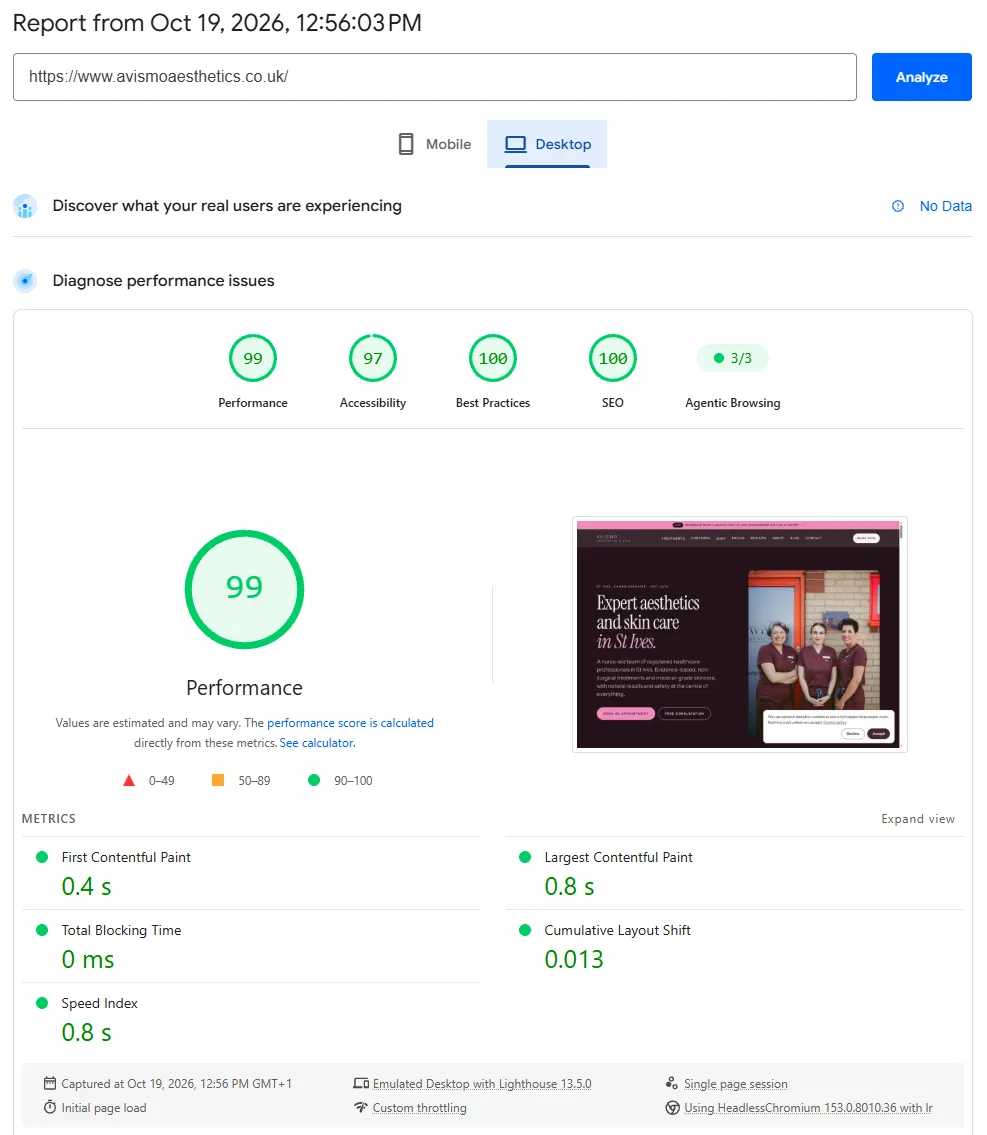Click the red triangle 0–49 legend icon

click(x=129, y=780)
